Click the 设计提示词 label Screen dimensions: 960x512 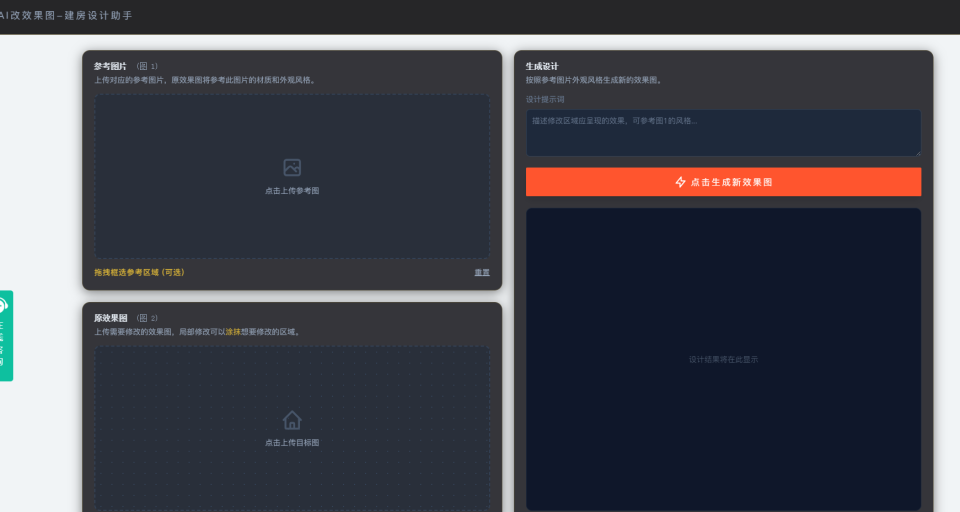point(545,99)
